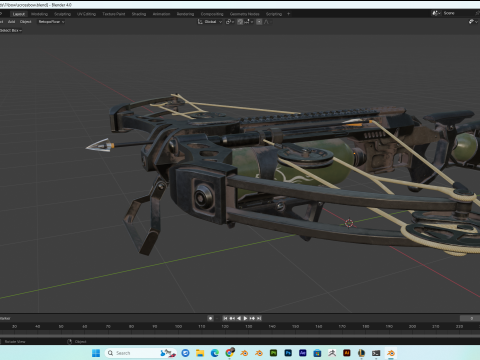Play the animation in reverse

pos(239,318)
